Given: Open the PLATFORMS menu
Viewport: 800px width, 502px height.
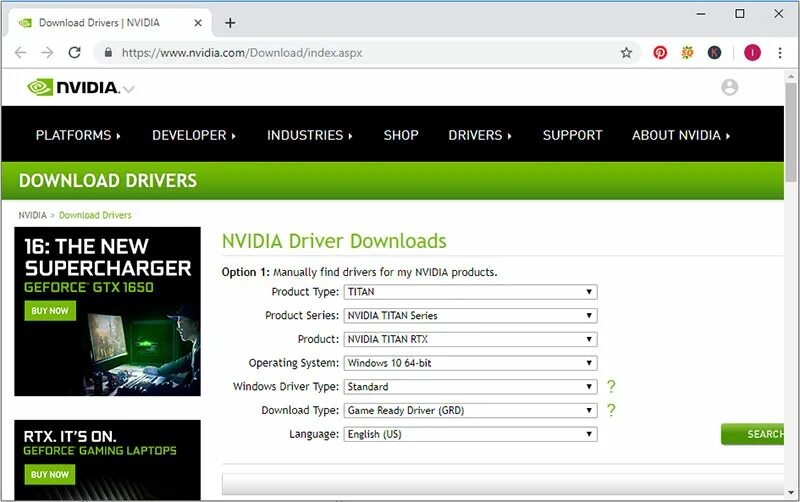Looking at the screenshot, I should point(78,135).
